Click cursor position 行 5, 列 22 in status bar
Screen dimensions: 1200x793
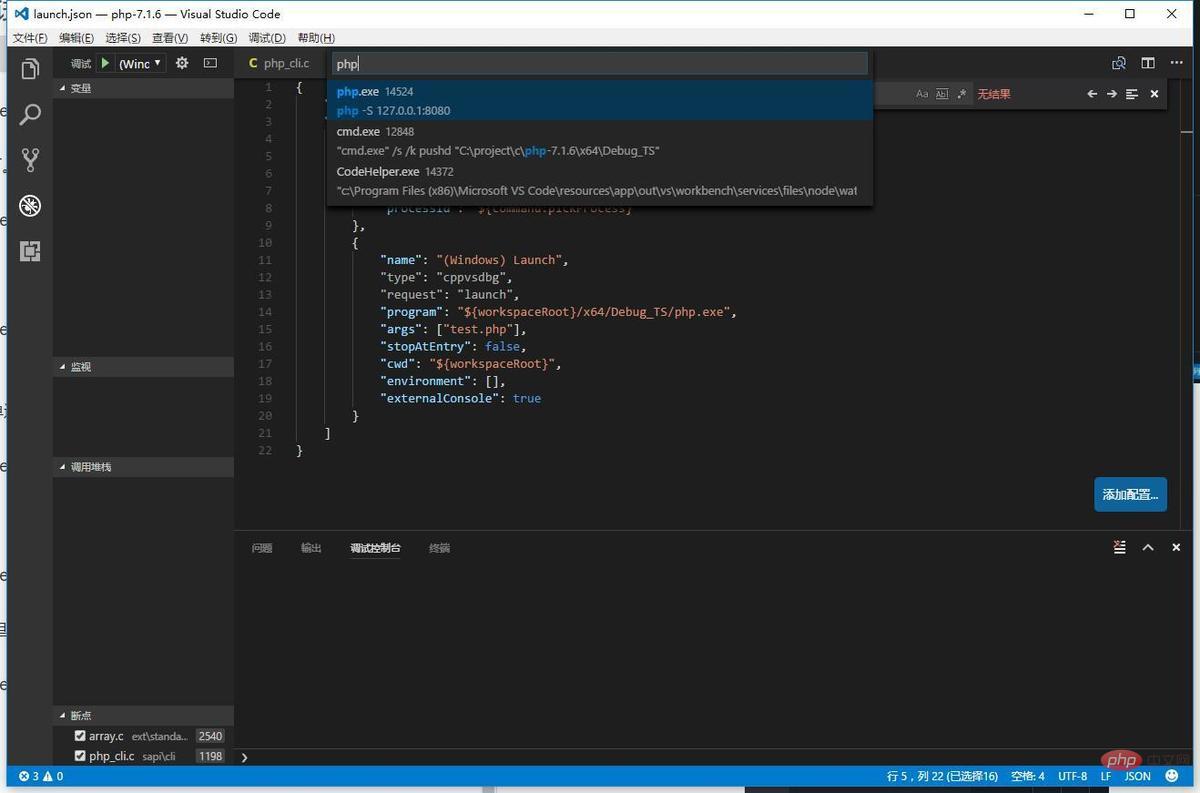[x=942, y=776]
